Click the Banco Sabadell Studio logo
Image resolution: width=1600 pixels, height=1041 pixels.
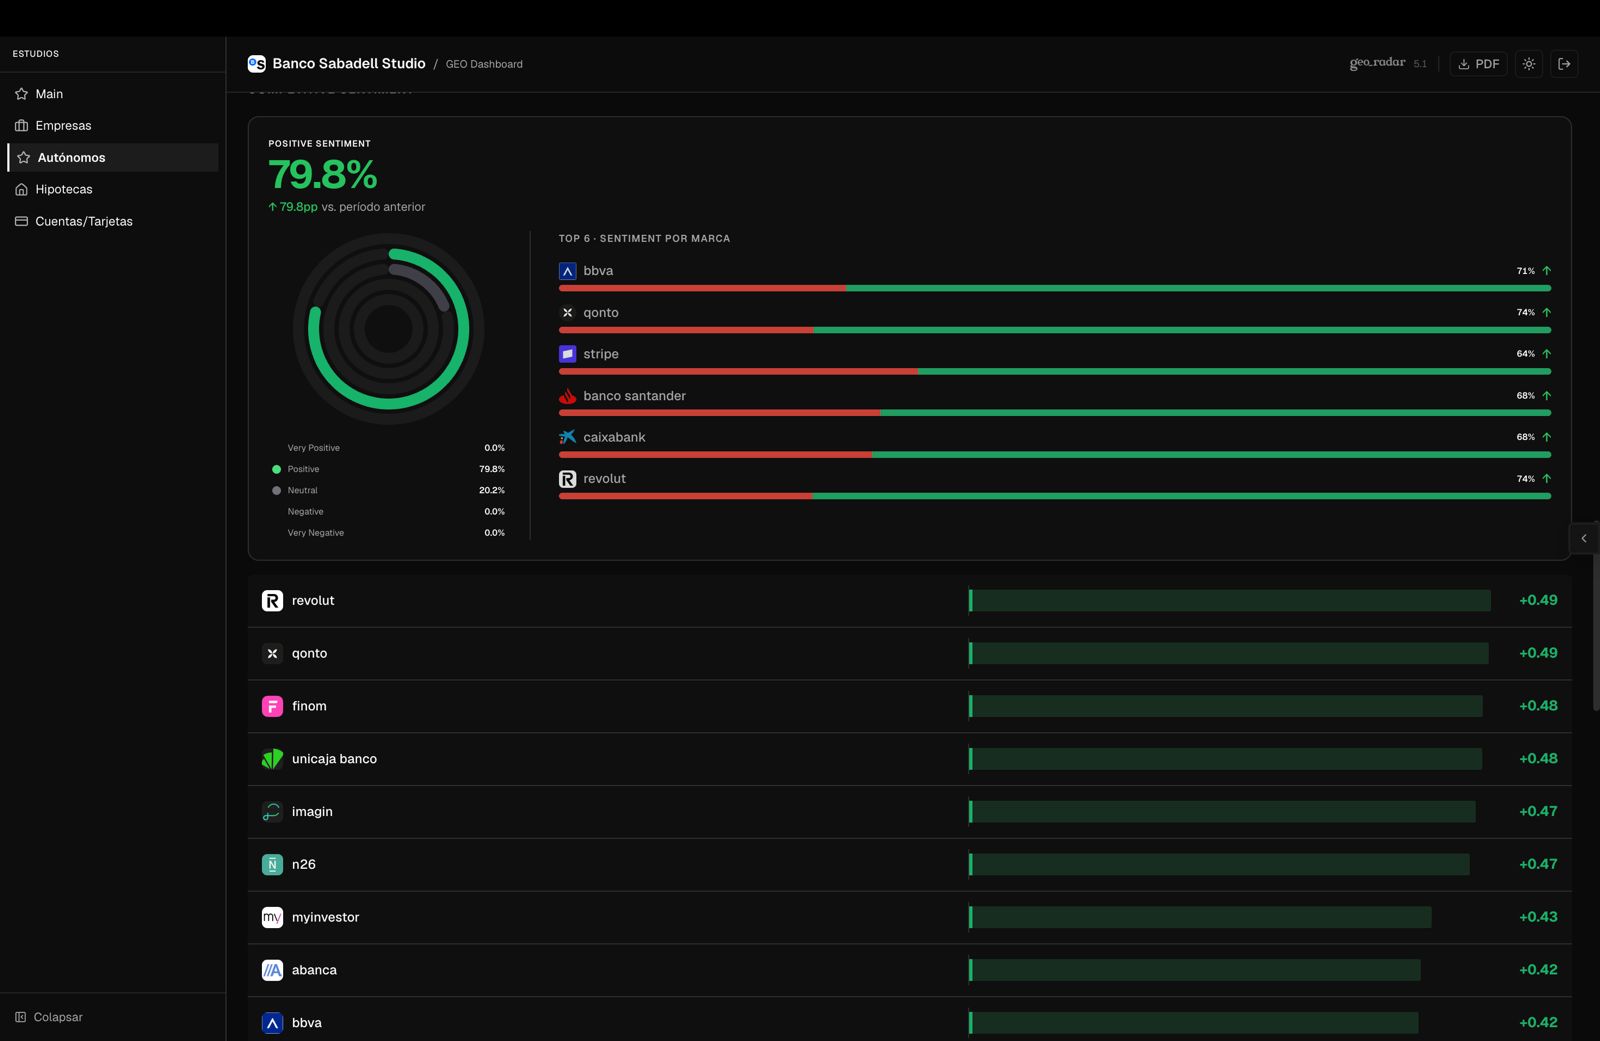[x=257, y=64]
